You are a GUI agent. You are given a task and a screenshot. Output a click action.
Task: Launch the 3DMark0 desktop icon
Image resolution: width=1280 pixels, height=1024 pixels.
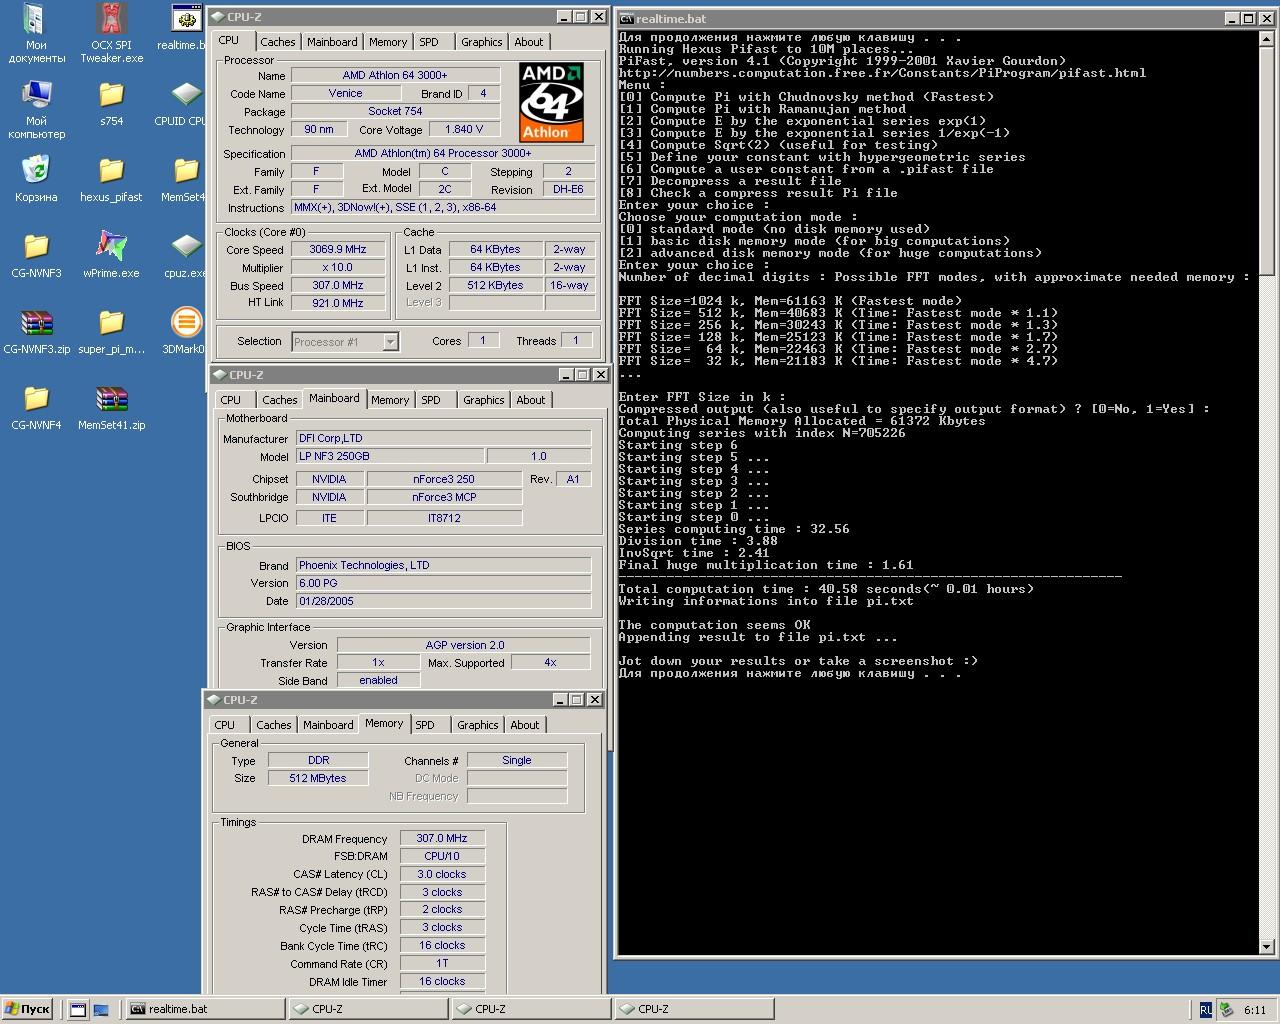click(x=183, y=331)
